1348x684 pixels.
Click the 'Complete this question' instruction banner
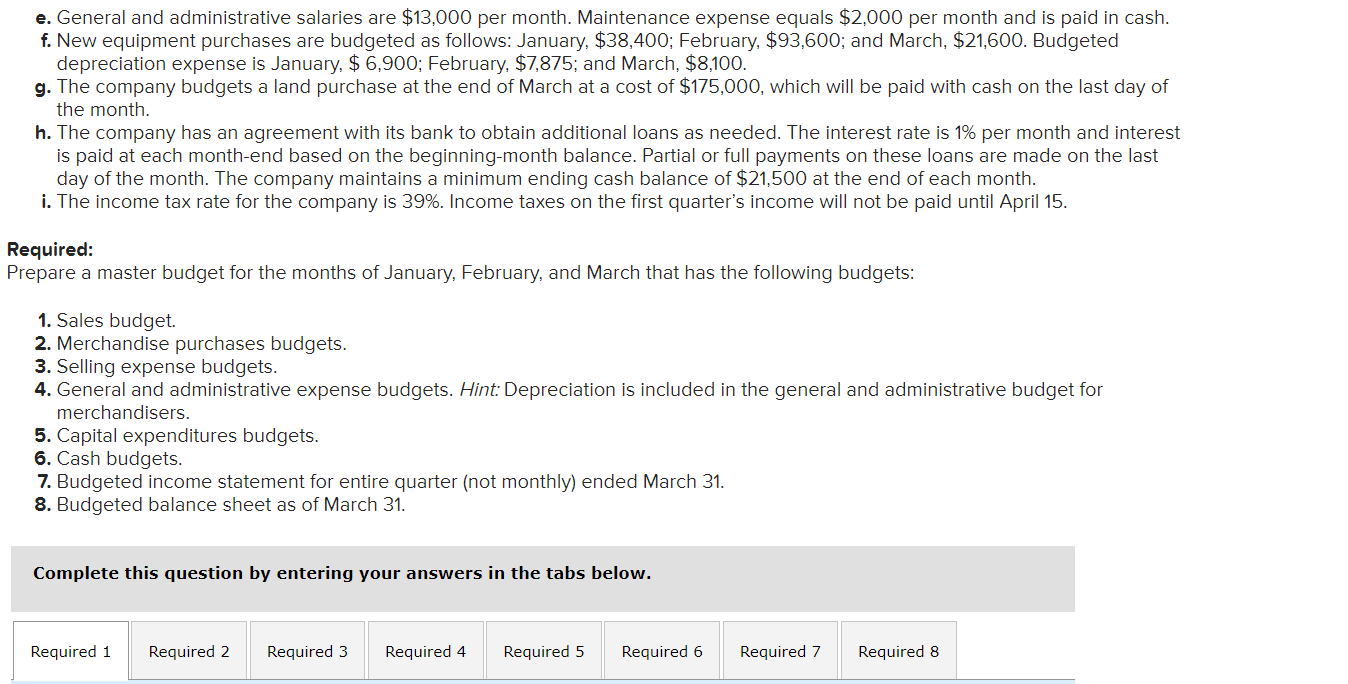coord(543,578)
